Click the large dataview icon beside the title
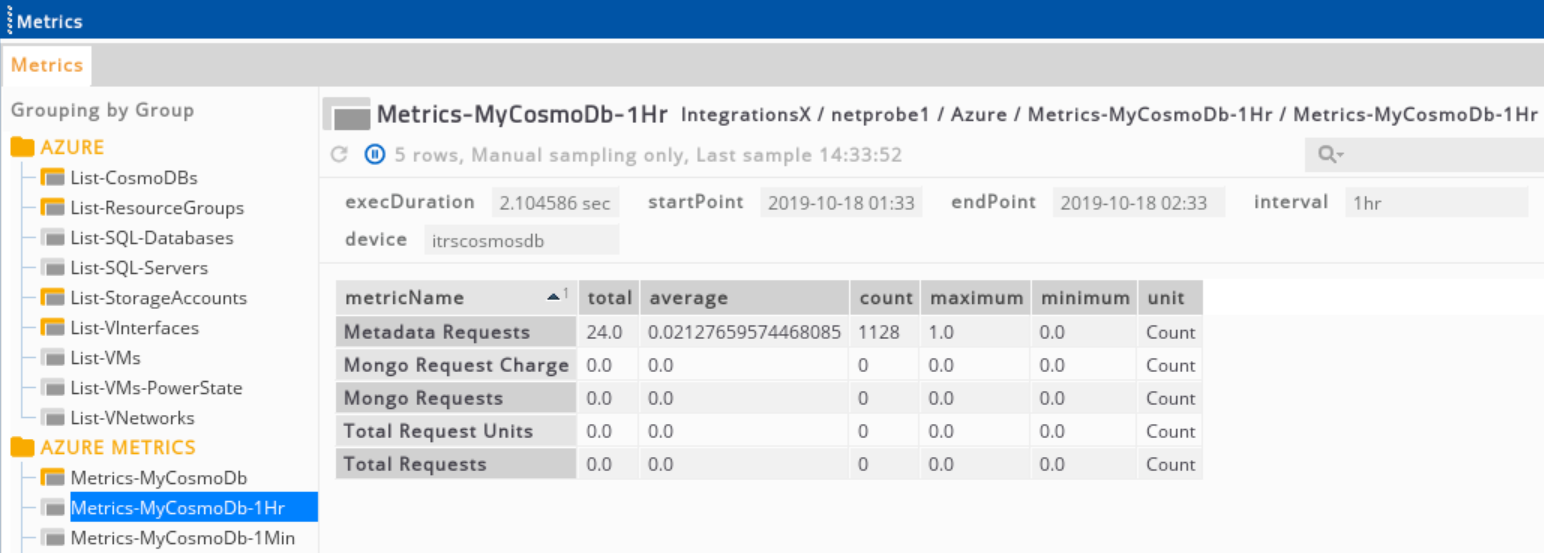1544x553 pixels. 348,116
